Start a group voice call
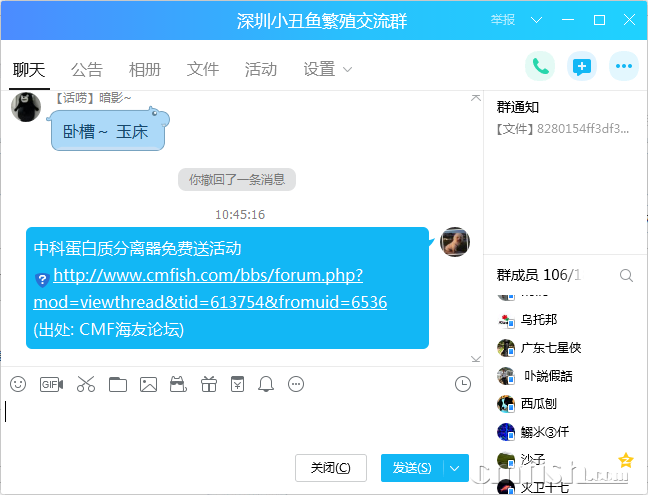 point(540,66)
